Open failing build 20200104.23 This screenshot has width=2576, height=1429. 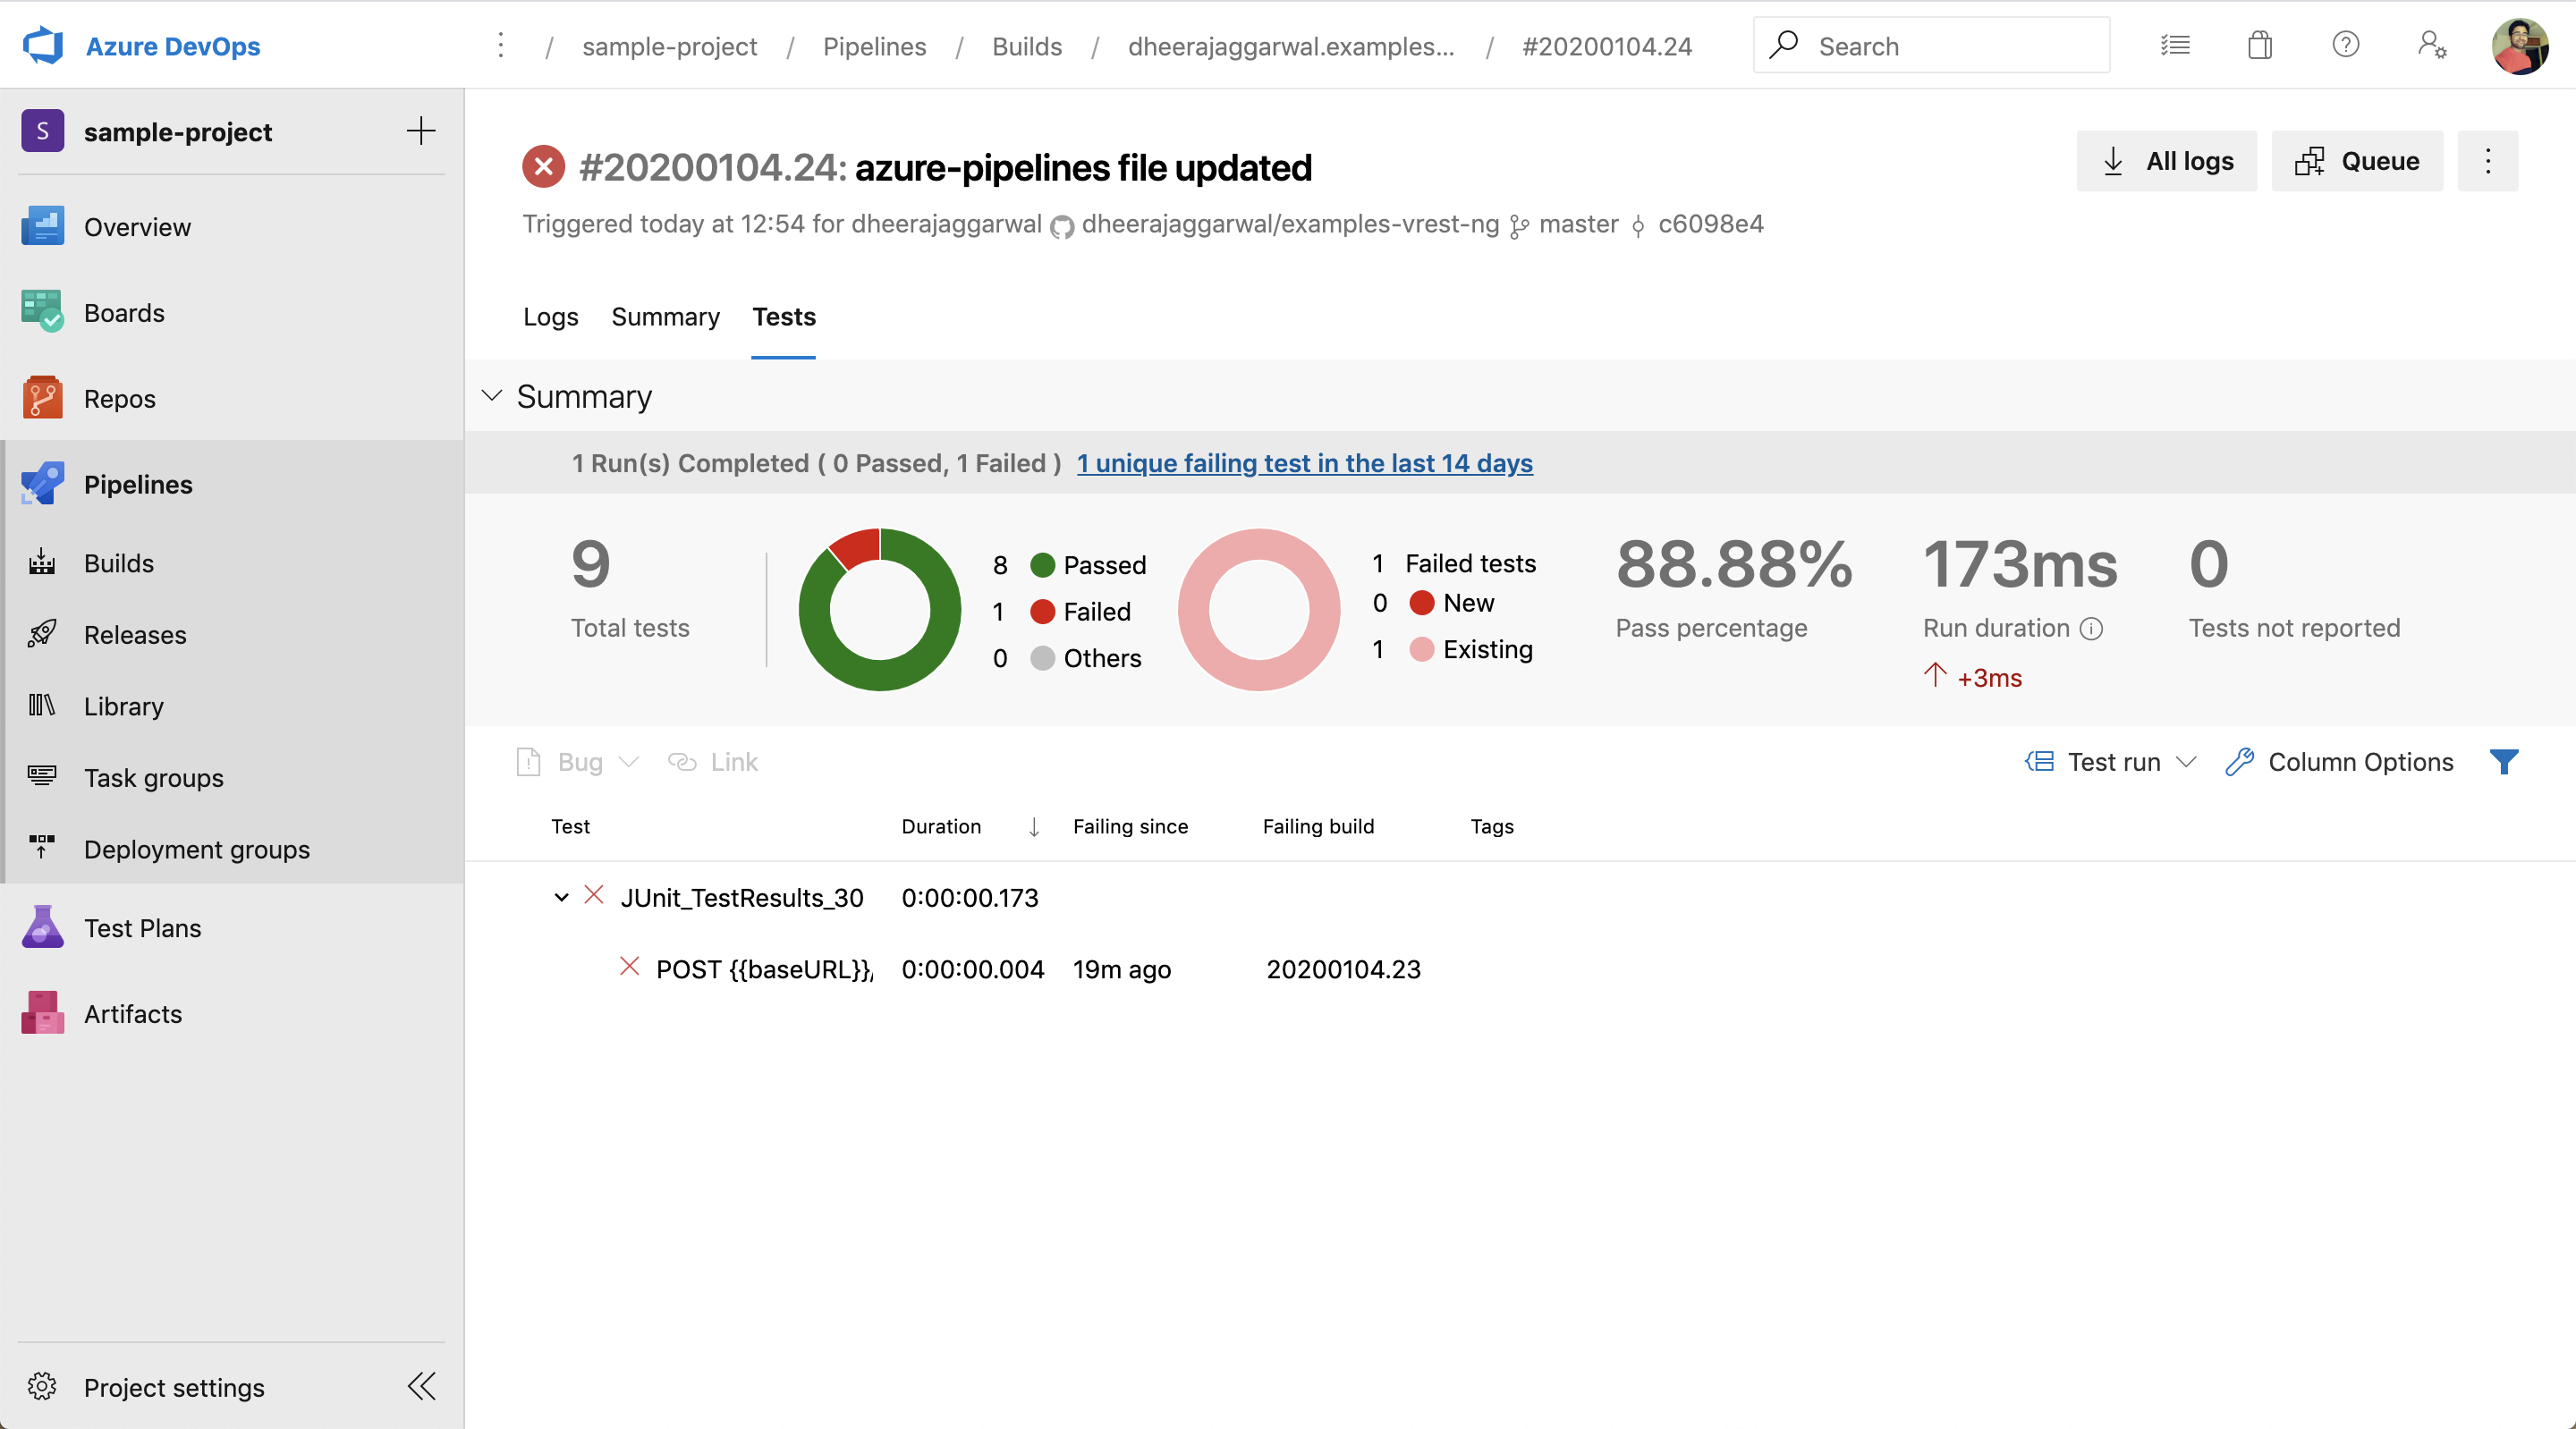[x=1343, y=969]
